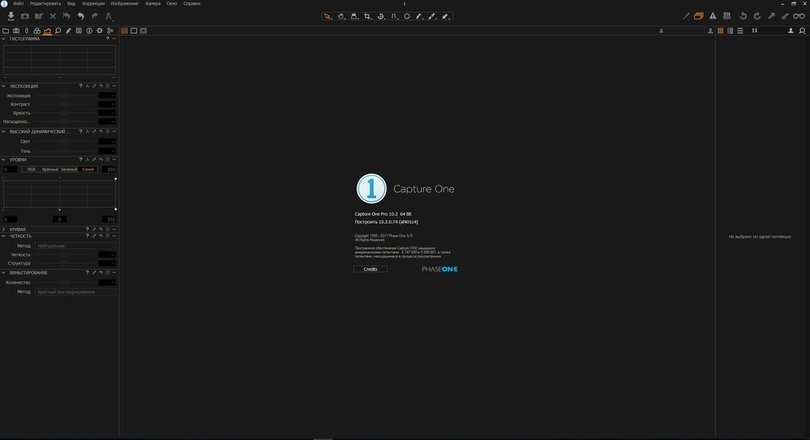Switch viewer to orange multi-view grid mode
The height and width of the screenshot is (440, 810).
click(x=124, y=31)
